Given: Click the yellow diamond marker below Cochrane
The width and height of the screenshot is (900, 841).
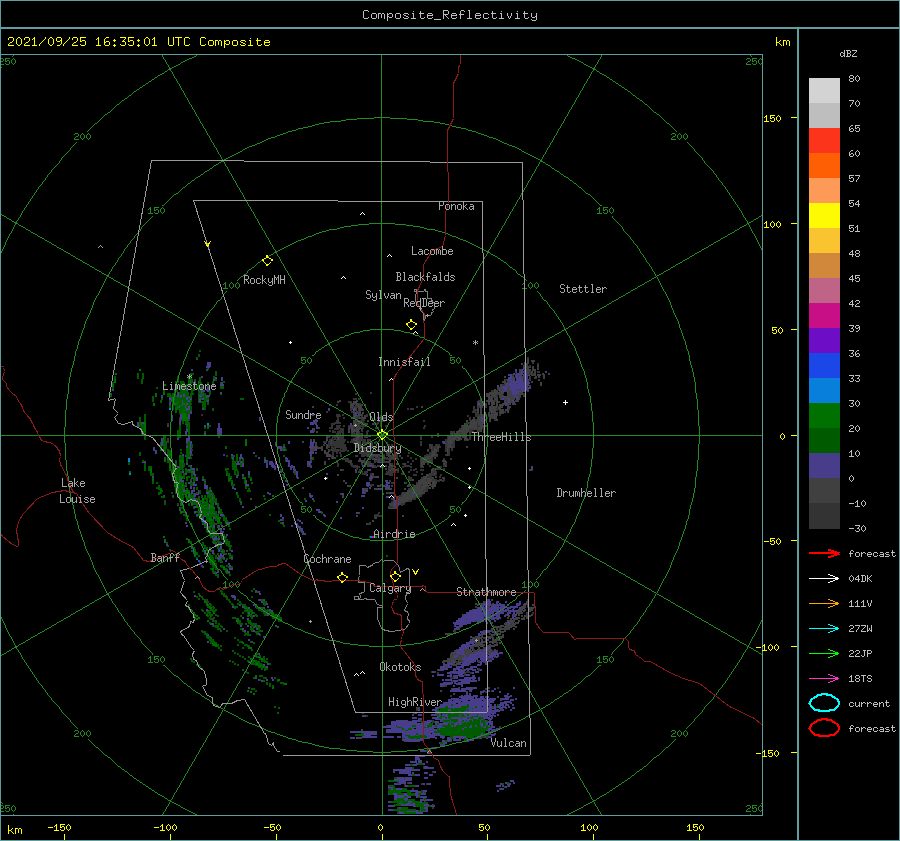Looking at the screenshot, I should click(343, 577).
